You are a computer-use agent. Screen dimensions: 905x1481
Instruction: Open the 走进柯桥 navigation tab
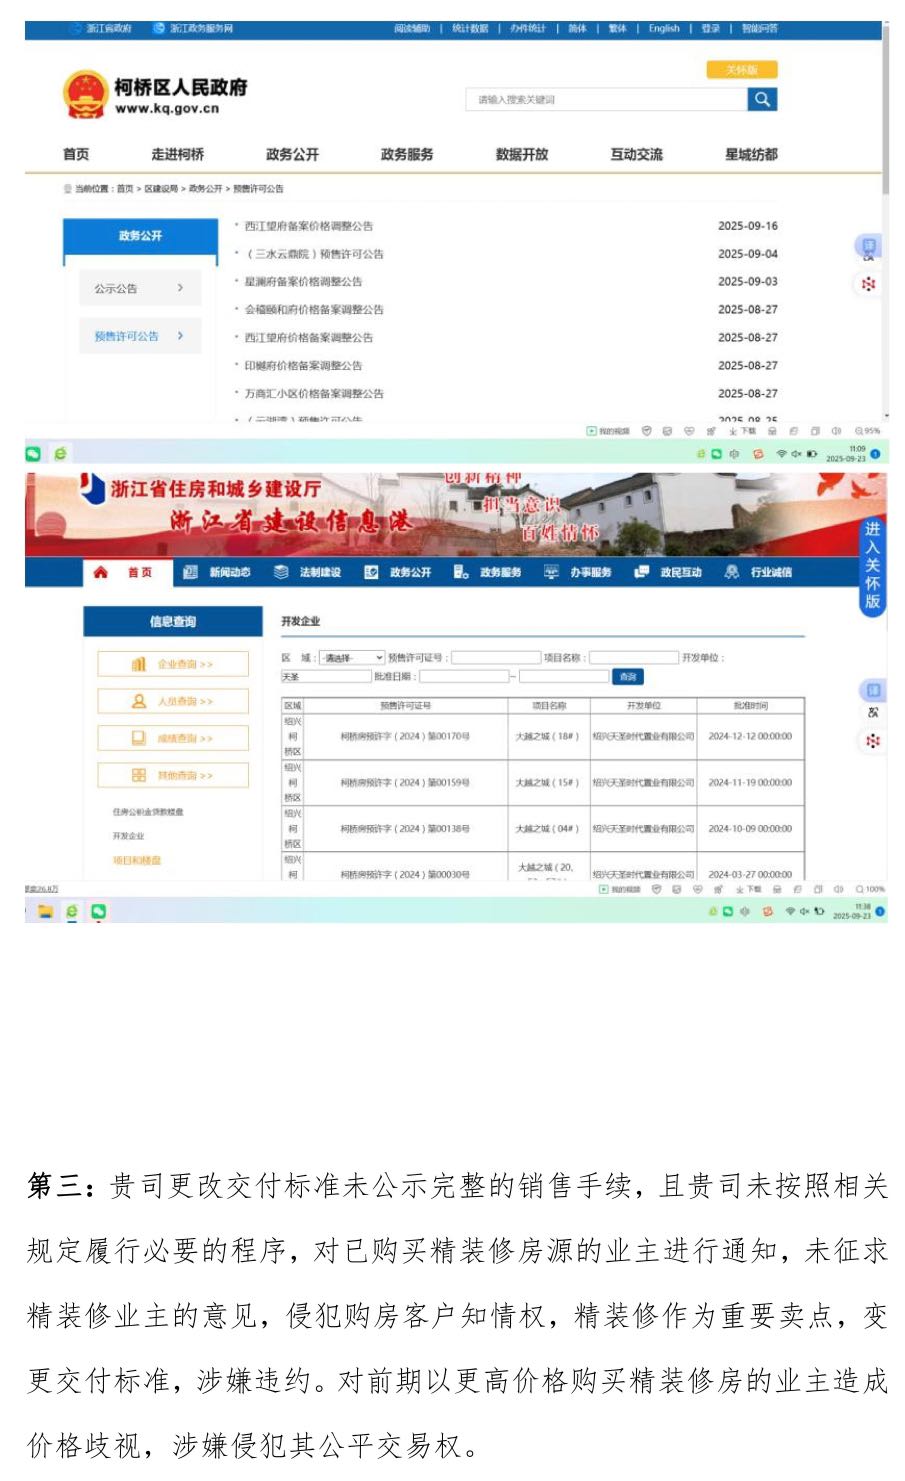178,154
